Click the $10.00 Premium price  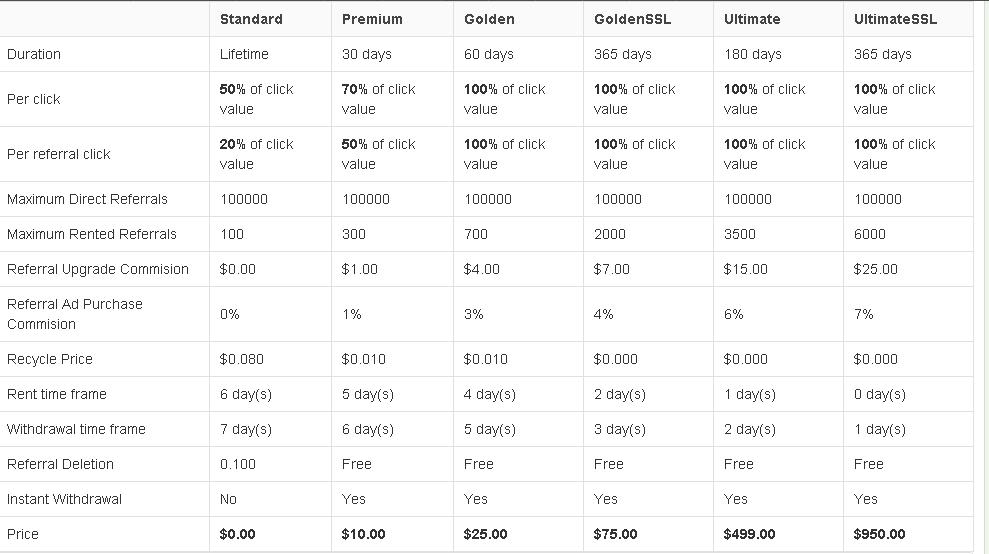coord(363,534)
